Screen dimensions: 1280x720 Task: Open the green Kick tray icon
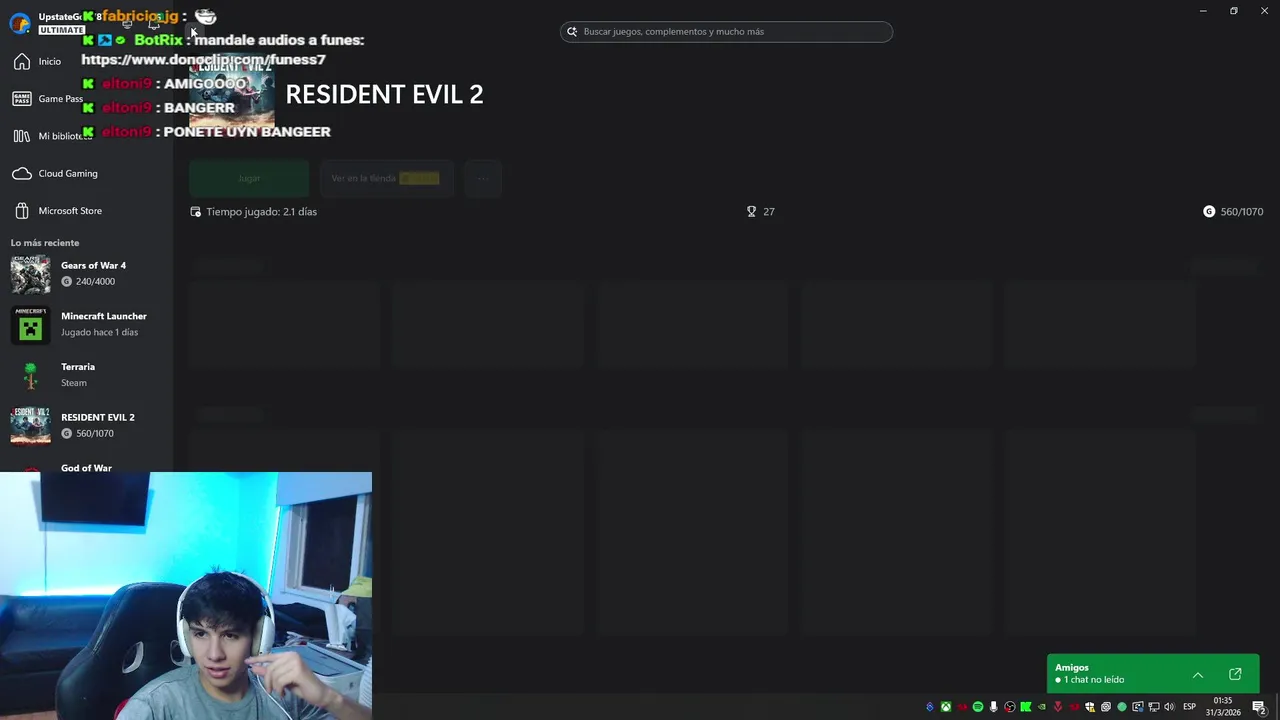(1026, 707)
